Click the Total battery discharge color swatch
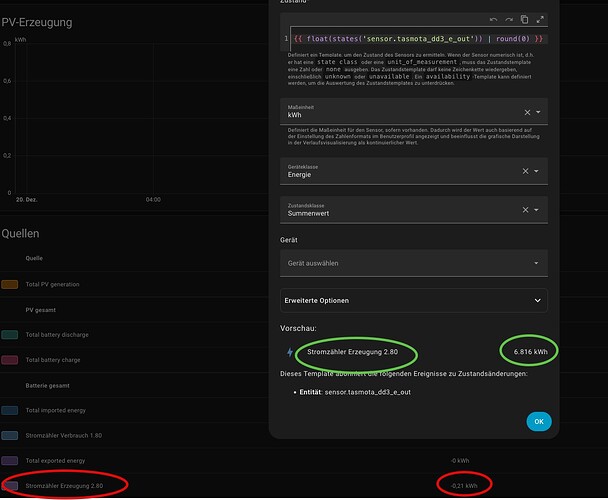608x500 pixels. [10, 335]
